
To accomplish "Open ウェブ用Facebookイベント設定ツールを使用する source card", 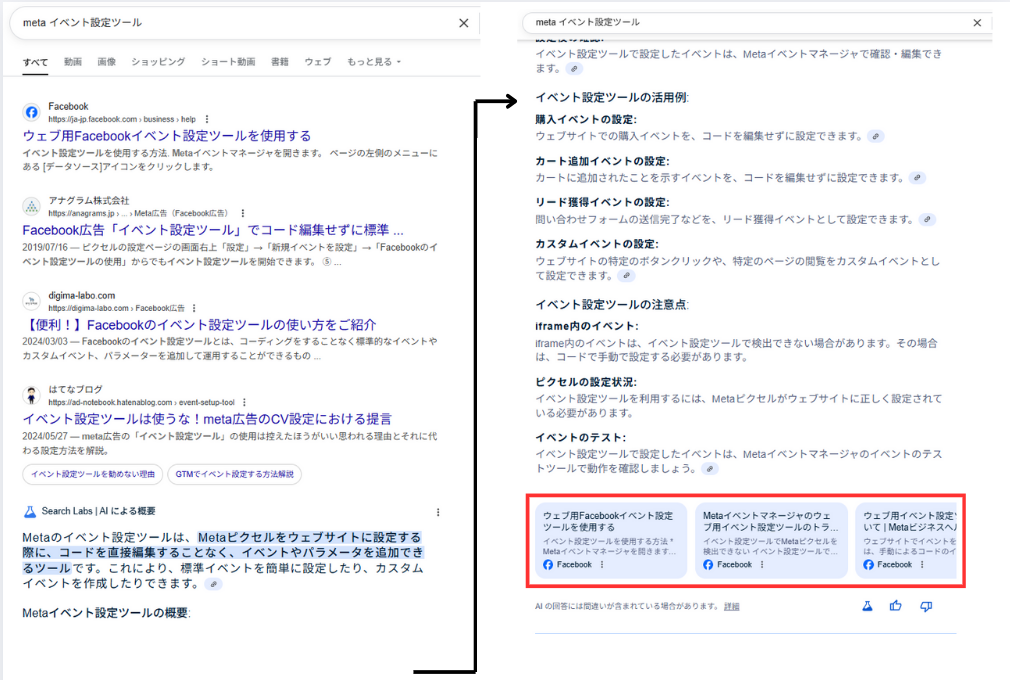I will tap(611, 540).
